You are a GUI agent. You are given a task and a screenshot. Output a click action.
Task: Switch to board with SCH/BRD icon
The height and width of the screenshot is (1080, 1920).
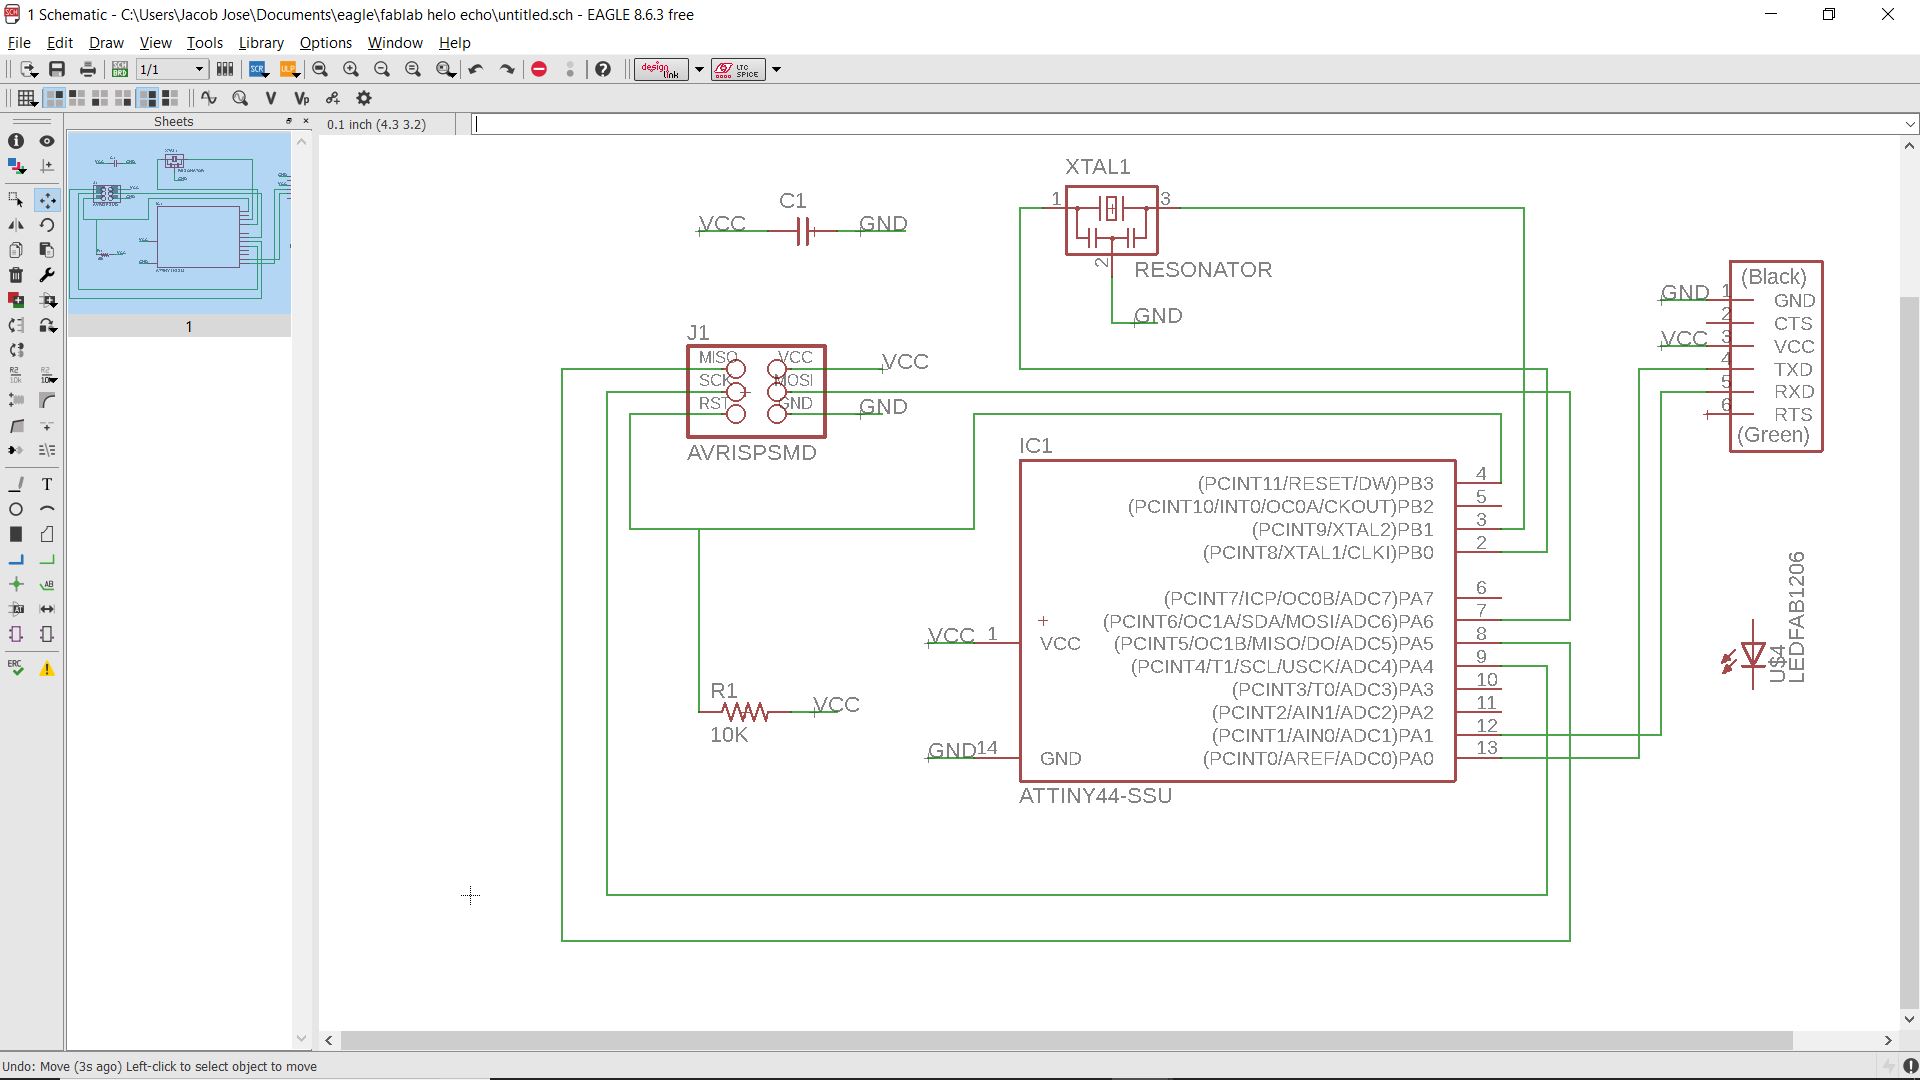point(120,69)
